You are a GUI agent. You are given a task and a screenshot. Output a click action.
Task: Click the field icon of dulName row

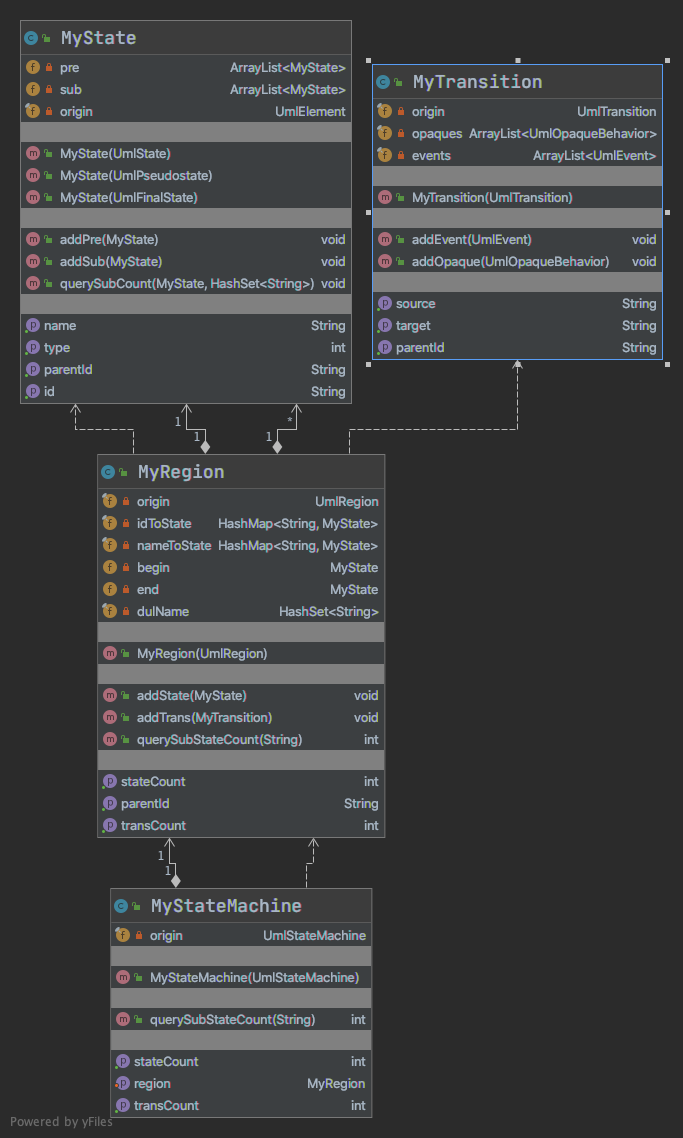110,612
